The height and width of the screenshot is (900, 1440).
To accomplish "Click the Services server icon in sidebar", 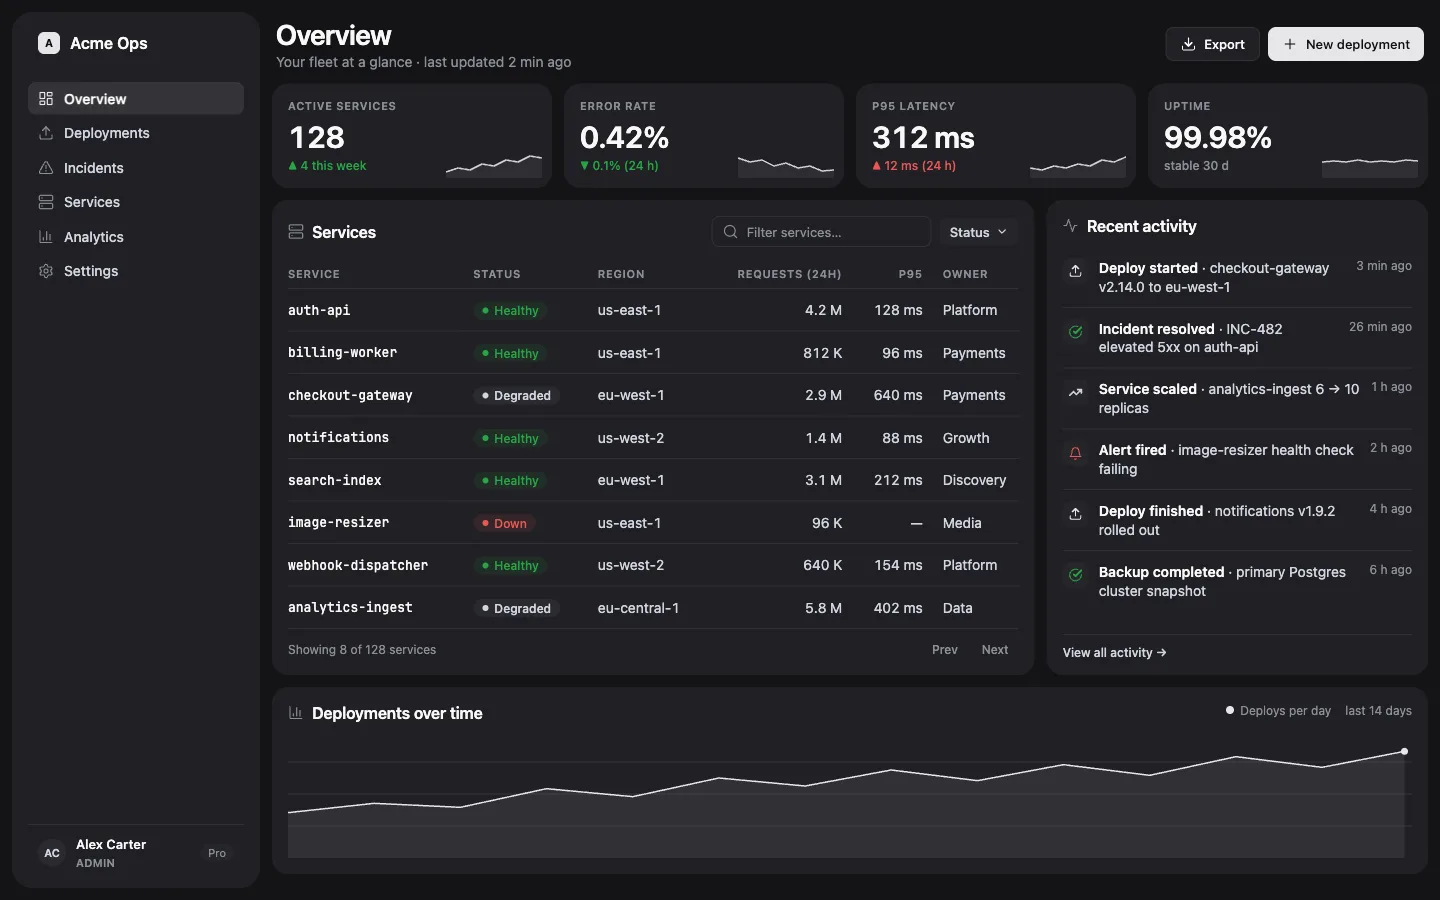I will pos(46,202).
